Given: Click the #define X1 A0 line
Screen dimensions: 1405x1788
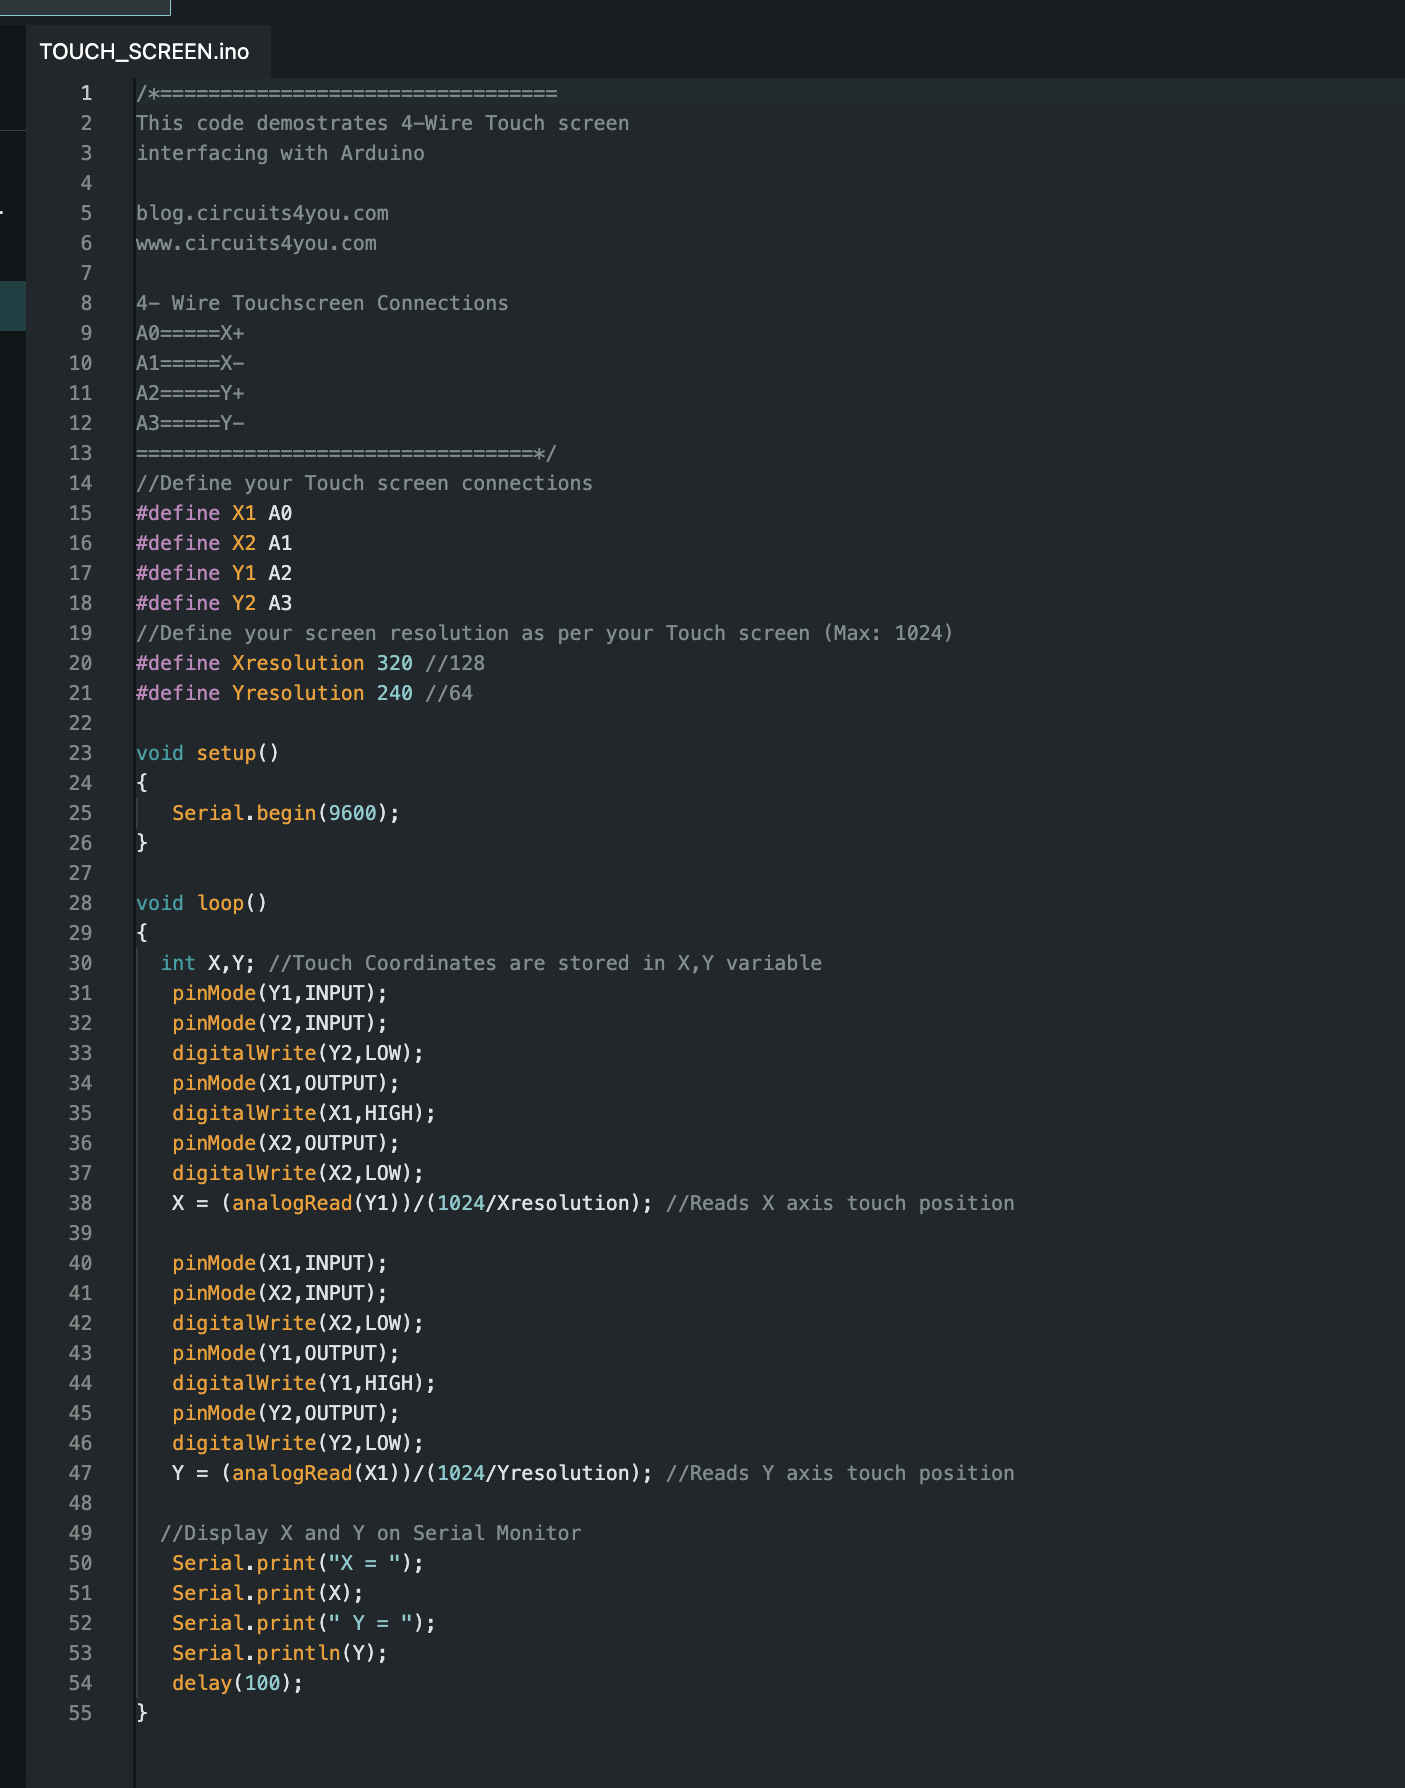Looking at the screenshot, I should click(214, 513).
